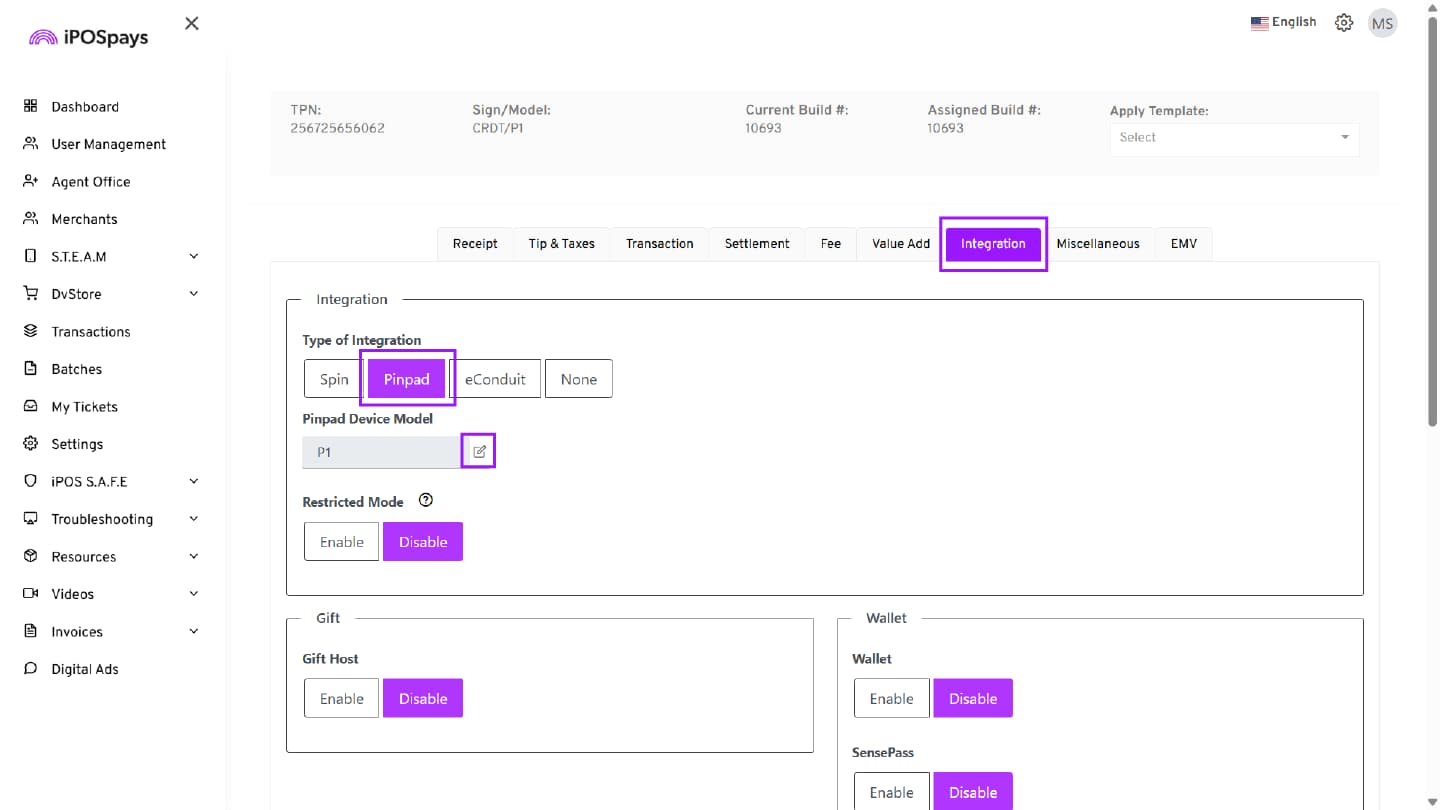Disable the Wallet option
The height and width of the screenshot is (810, 1440).
[x=972, y=699]
